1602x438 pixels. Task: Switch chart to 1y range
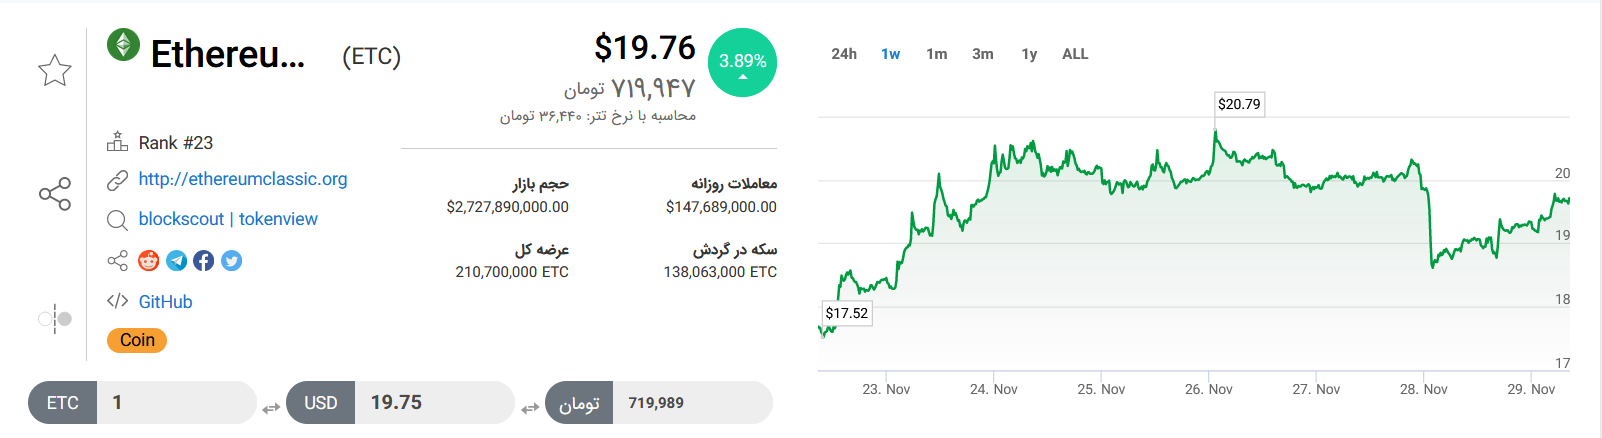1029,54
